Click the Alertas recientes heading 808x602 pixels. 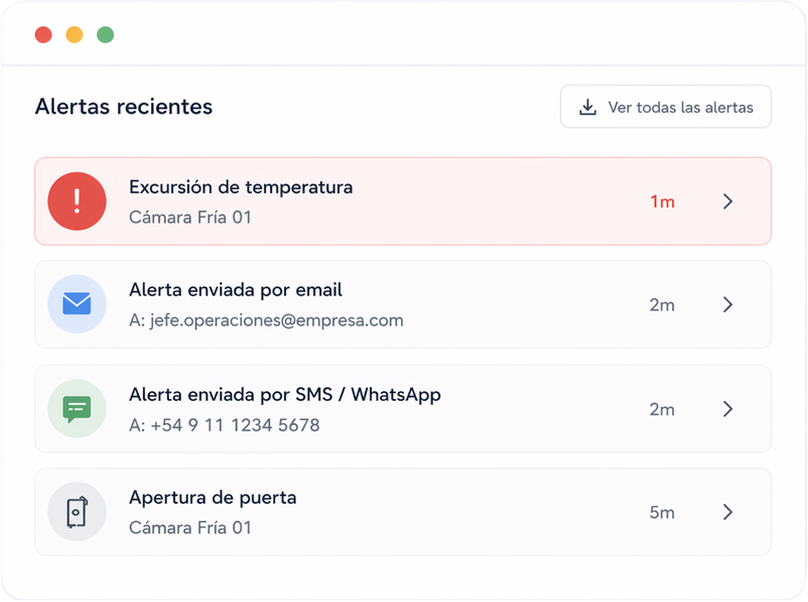[x=124, y=107]
